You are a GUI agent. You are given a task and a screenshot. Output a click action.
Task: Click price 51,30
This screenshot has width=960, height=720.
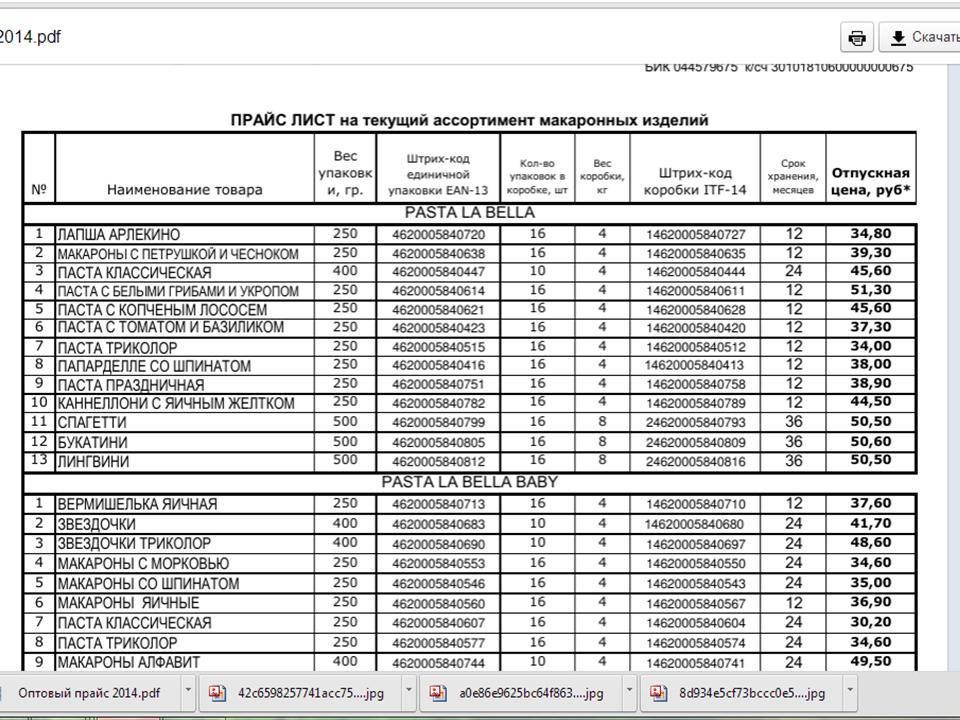(x=871, y=290)
